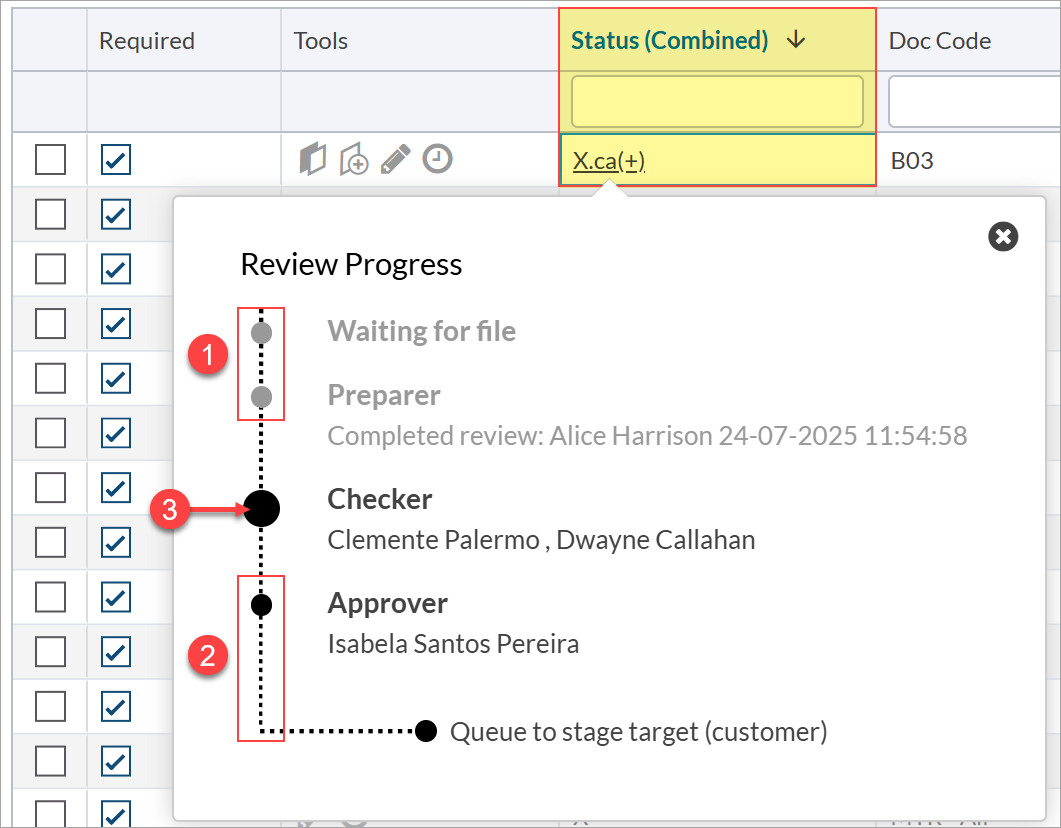Click the Checker stage label
Viewport: 1061px width, 828px height.
tap(380, 499)
